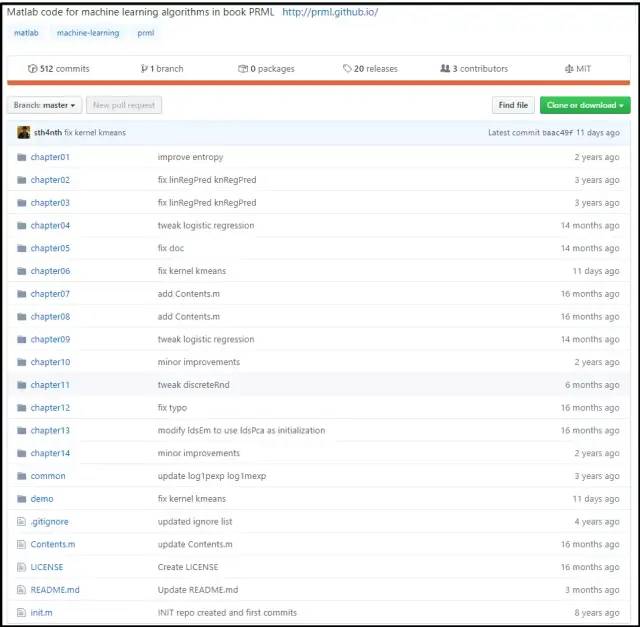Open the modify ldsEm commit message
This screenshot has height=627, width=640.
pyautogui.click(x=241, y=431)
